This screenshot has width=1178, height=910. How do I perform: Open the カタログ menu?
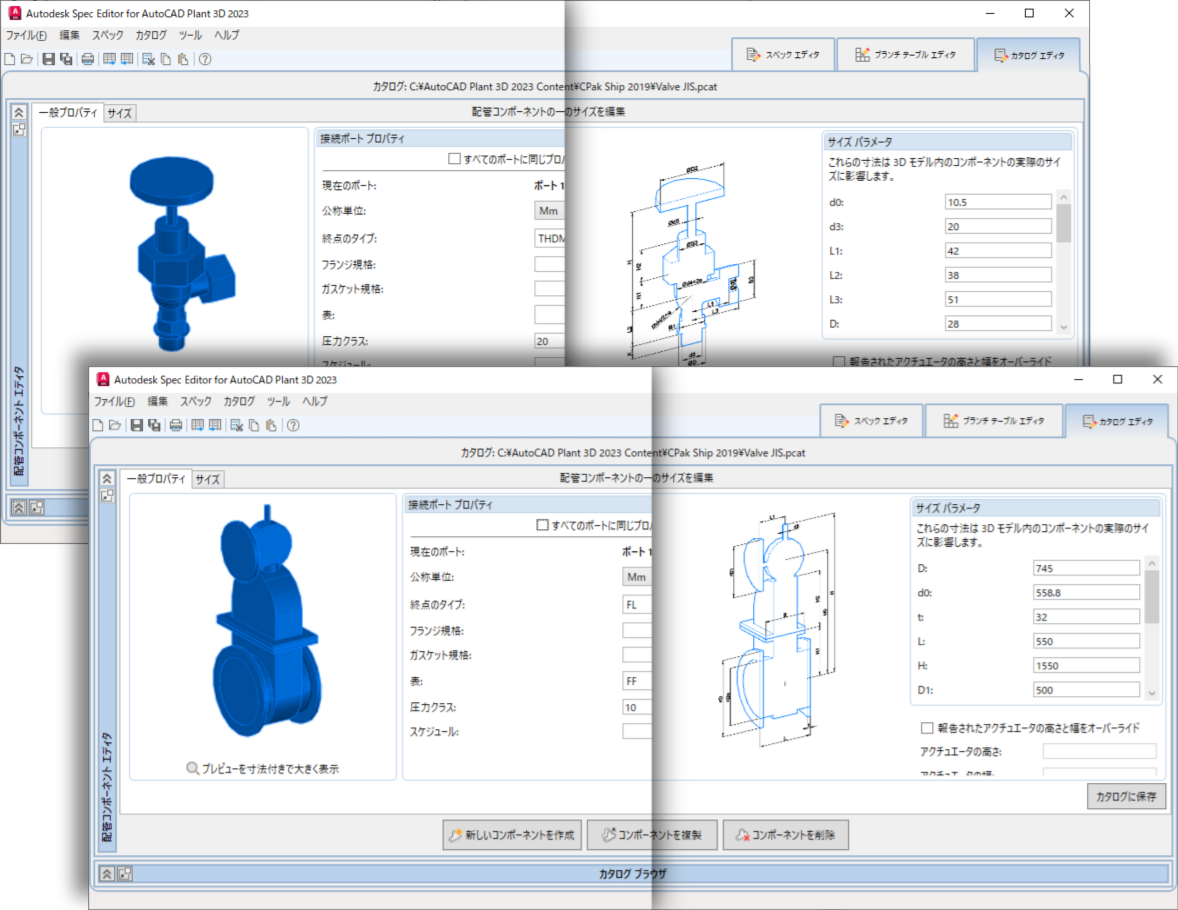[239, 401]
